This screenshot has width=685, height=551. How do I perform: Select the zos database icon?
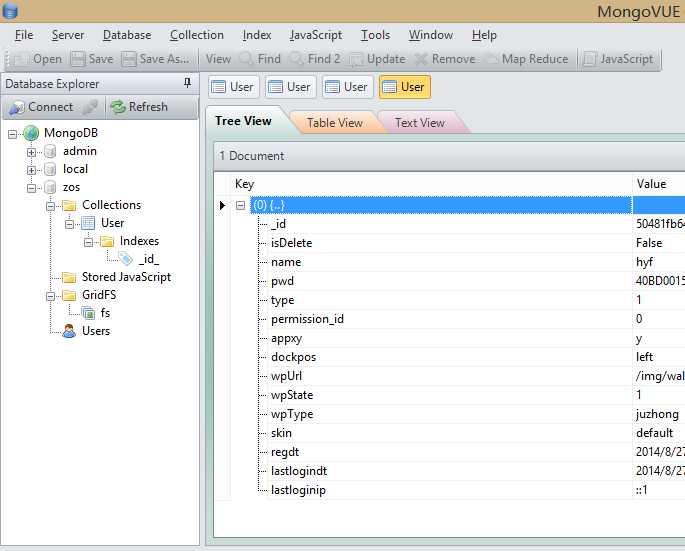pyautogui.click(x=50, y=188)
